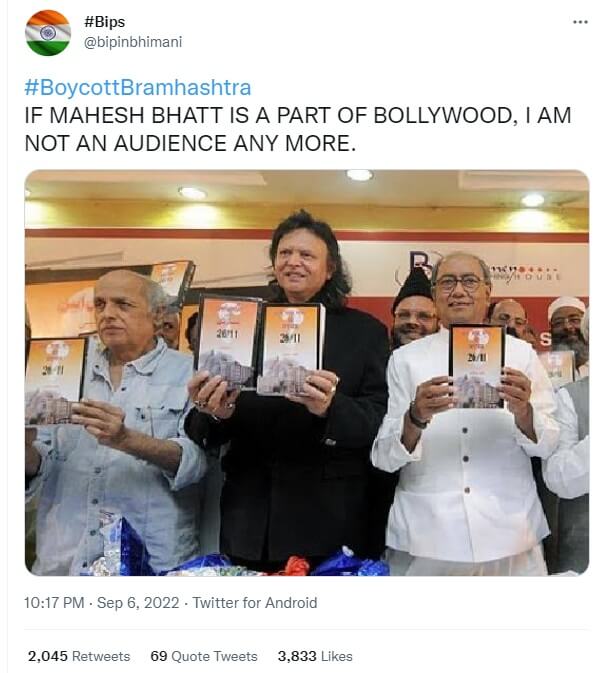Show the 3,833 Likes list
The image size is (603, 673).
[315, 656]
